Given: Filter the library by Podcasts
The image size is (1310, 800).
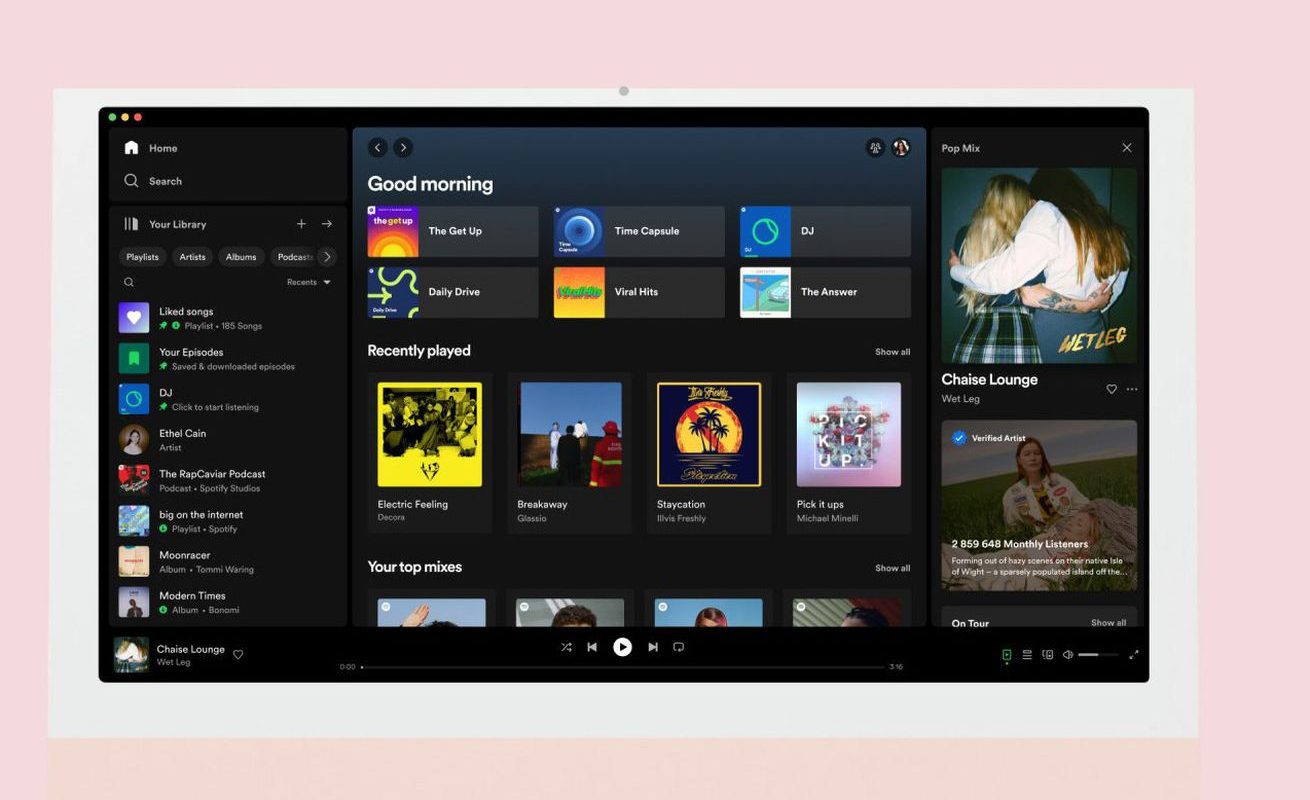Looking at the screenshot, I should pos(293,257).
